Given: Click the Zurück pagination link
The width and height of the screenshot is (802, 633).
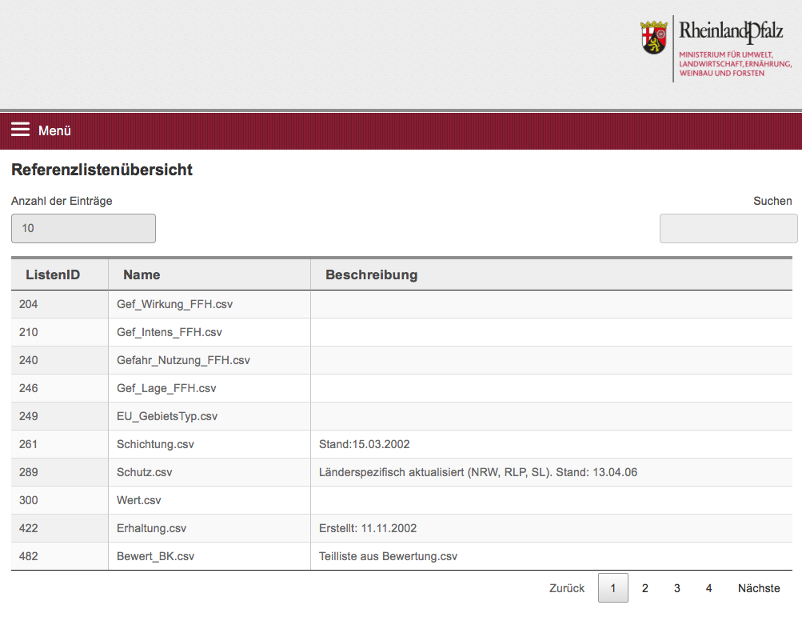Looking at the screenshot, I should coord(567,588).
